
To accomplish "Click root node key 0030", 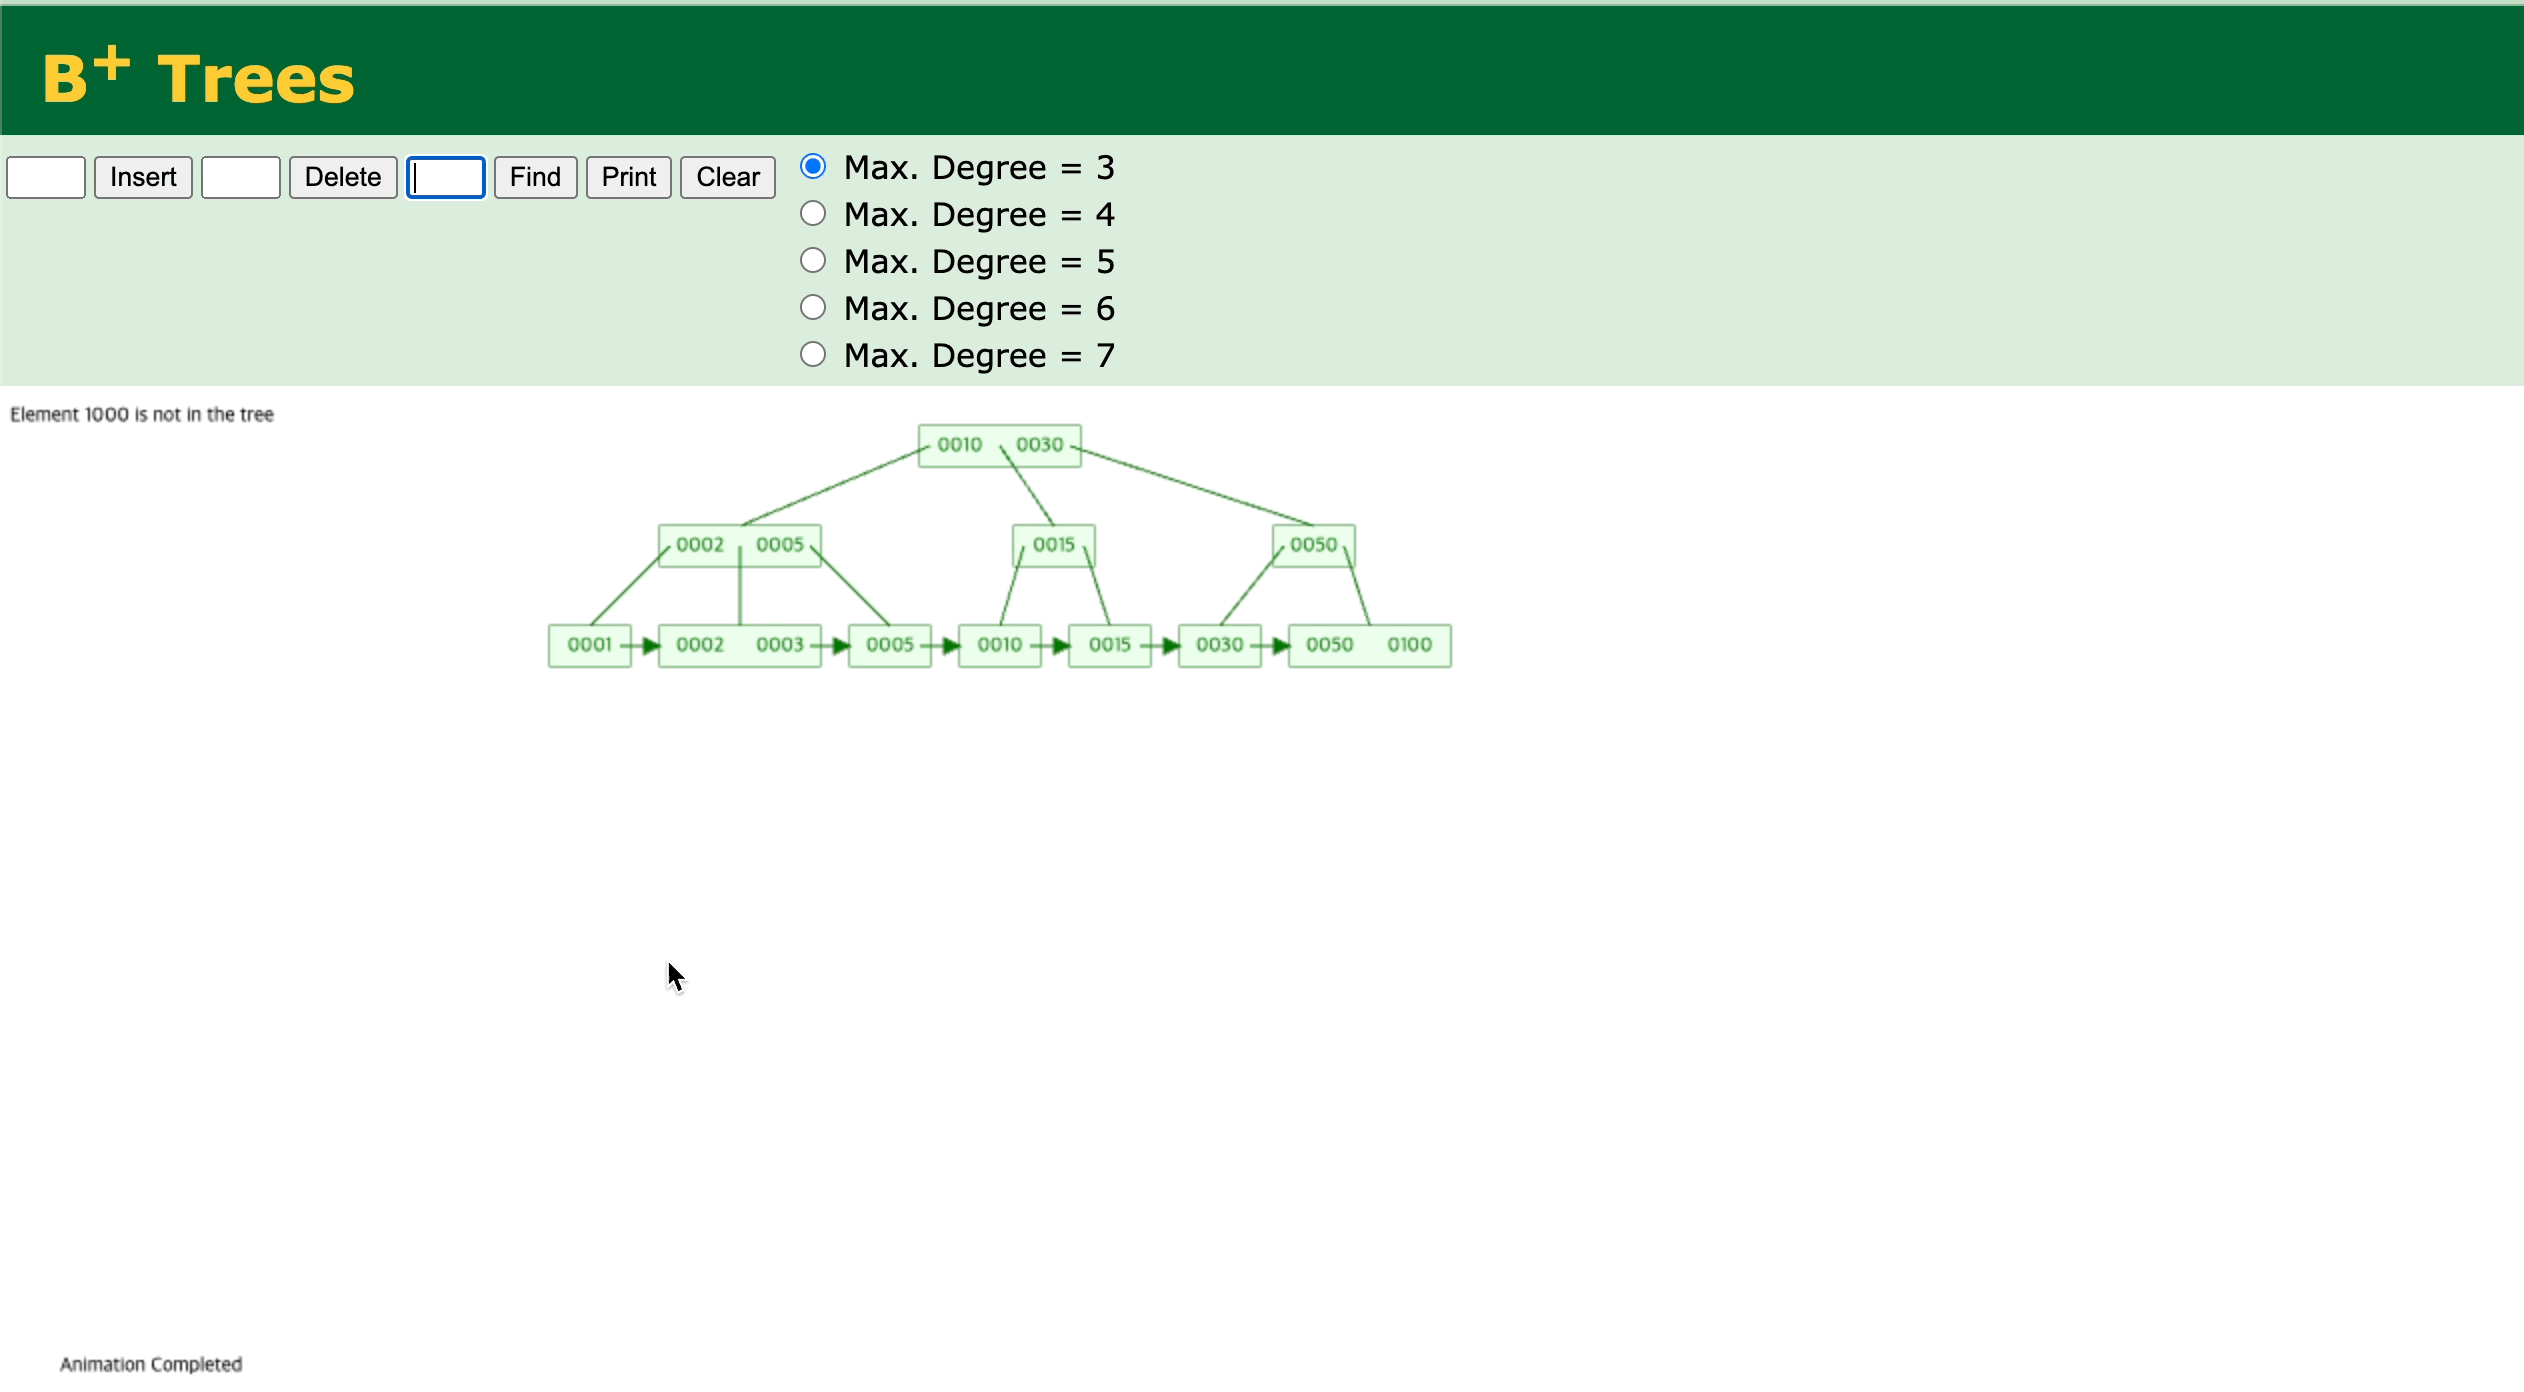I will point(1039,445).
